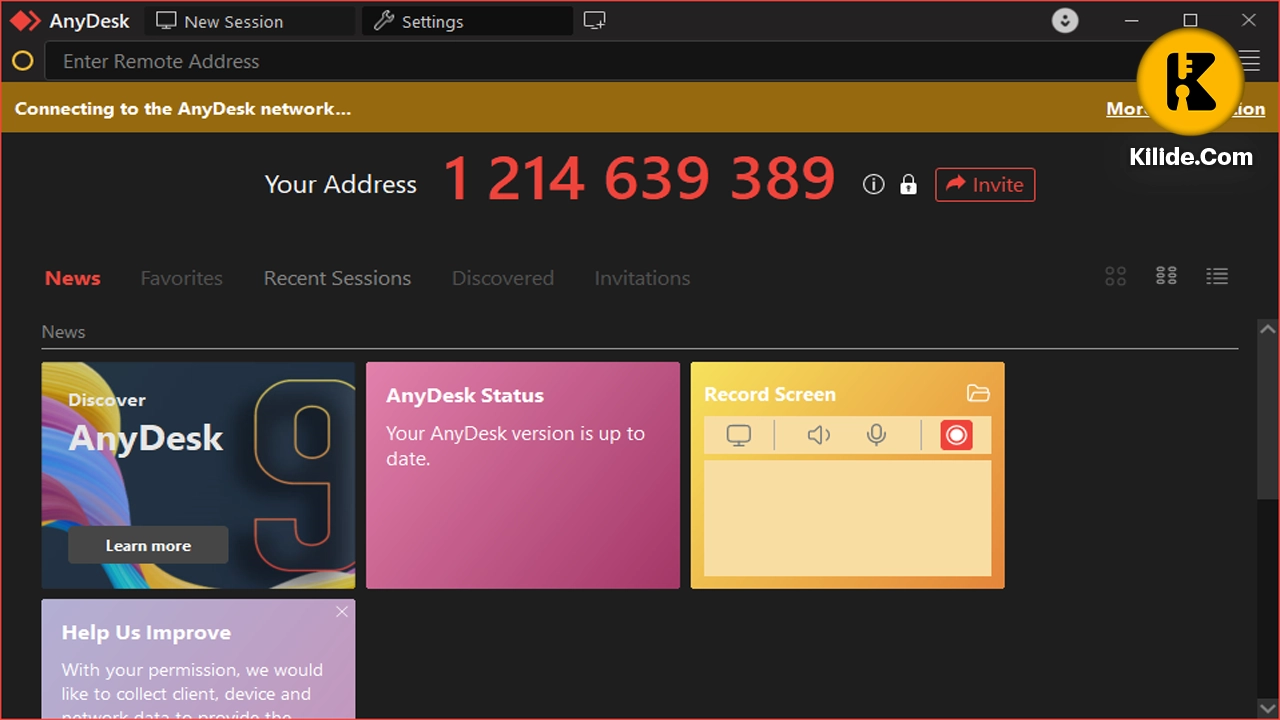Click your address number 1 214 639 389
This screenshot has width=1280, height=720.
639,180
